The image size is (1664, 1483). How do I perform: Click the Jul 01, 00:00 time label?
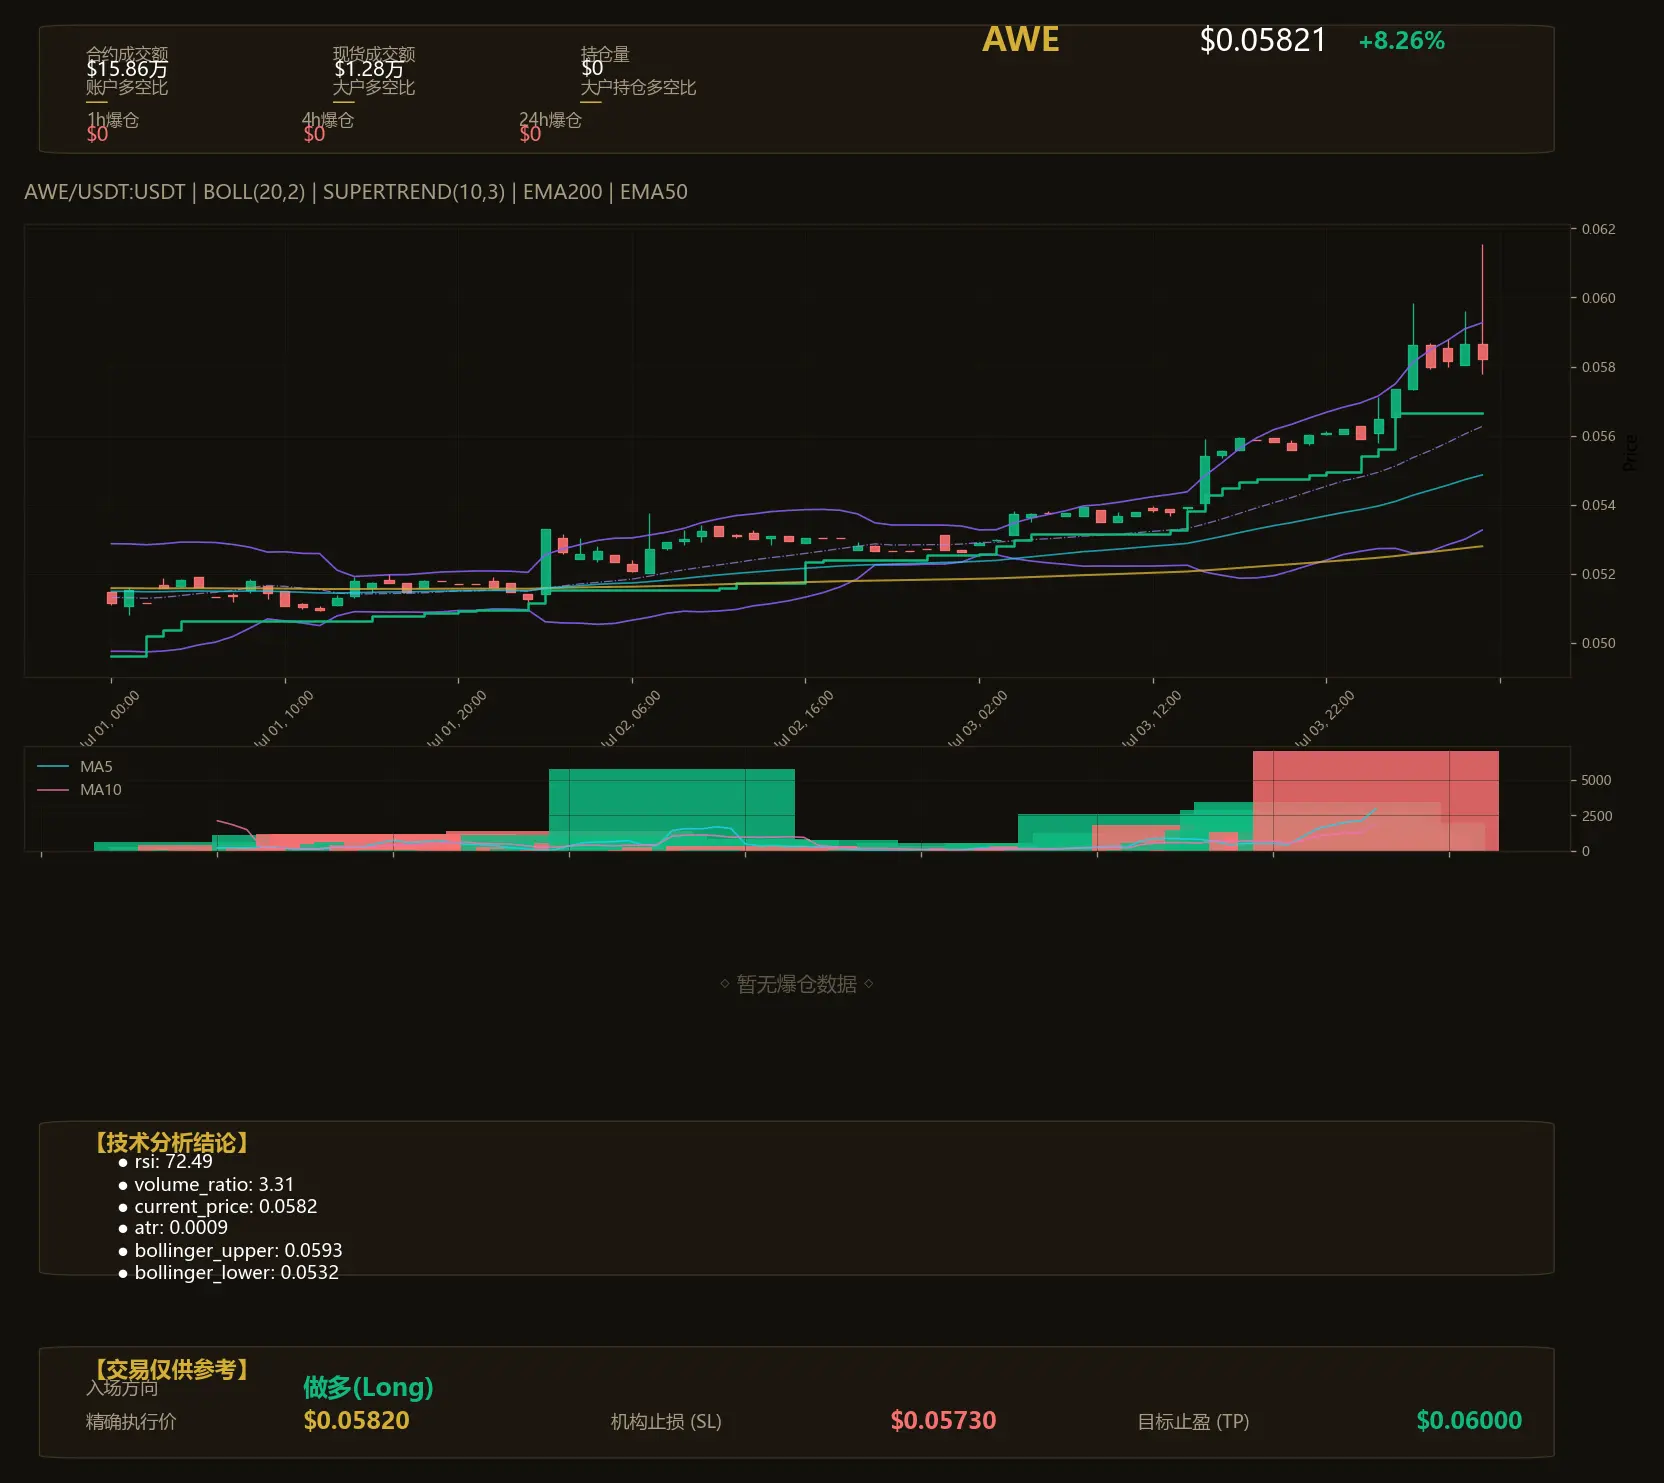click(110, 720)
